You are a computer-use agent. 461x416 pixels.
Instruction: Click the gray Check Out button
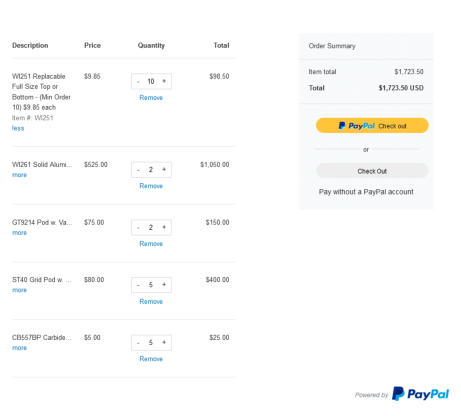click(x=372, y=171)
